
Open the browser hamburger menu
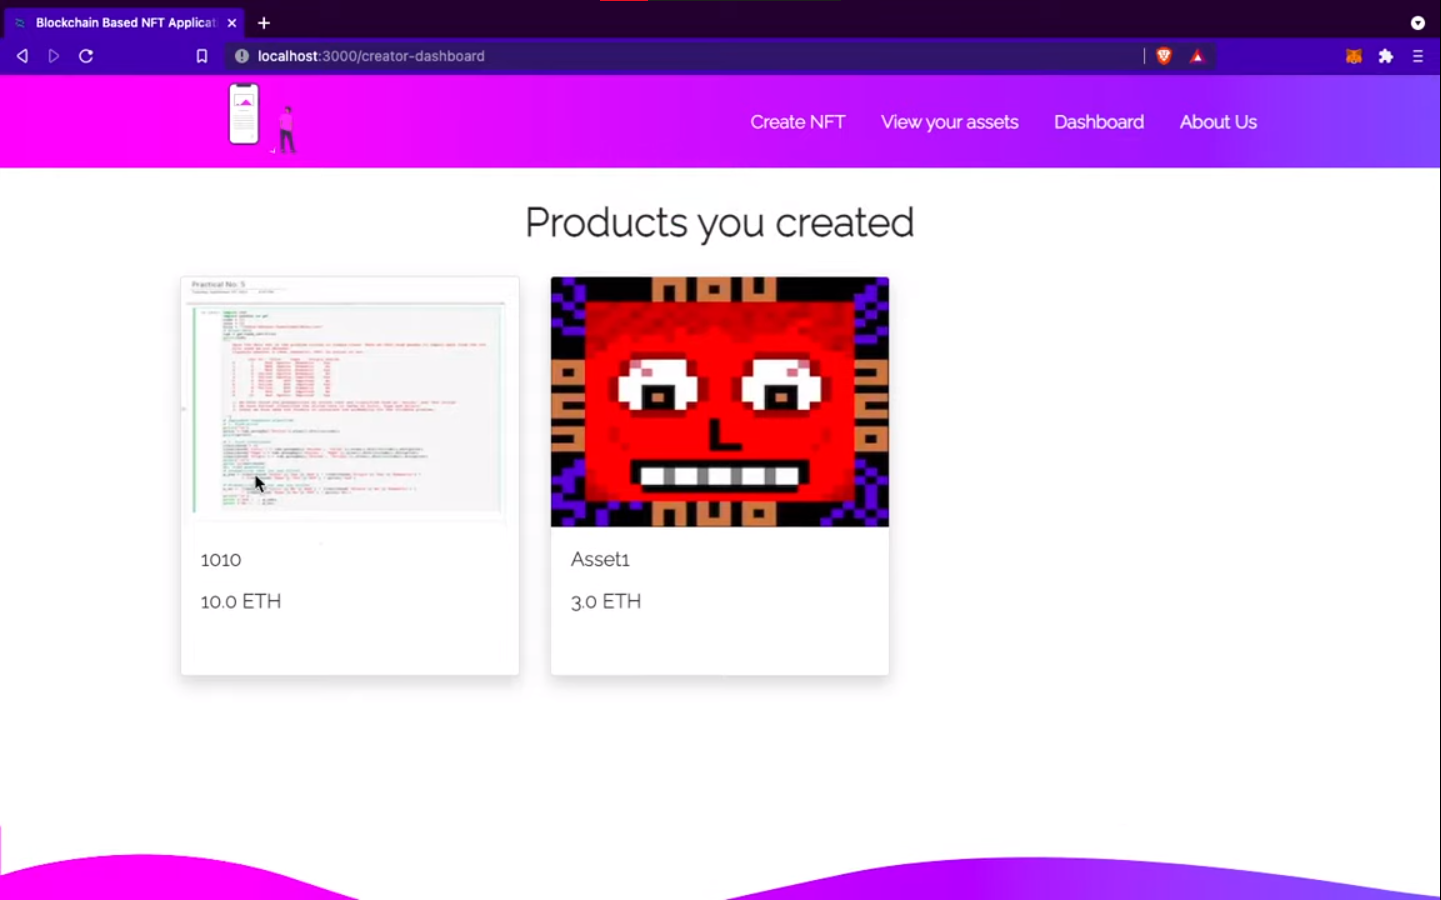[x=1418, y=56]
